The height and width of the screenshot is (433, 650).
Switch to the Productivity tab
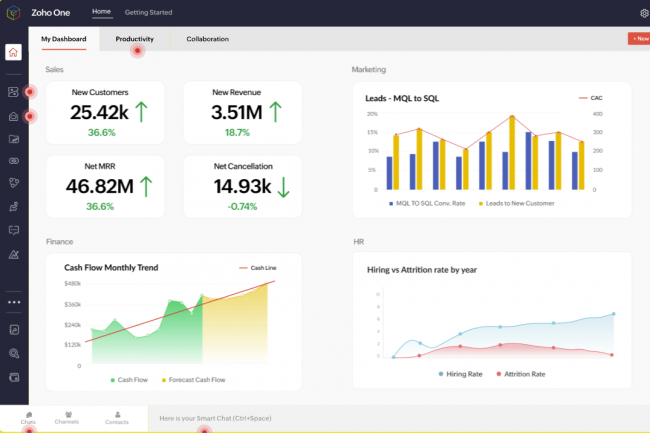pyautogui.click(x=134, y=39)
